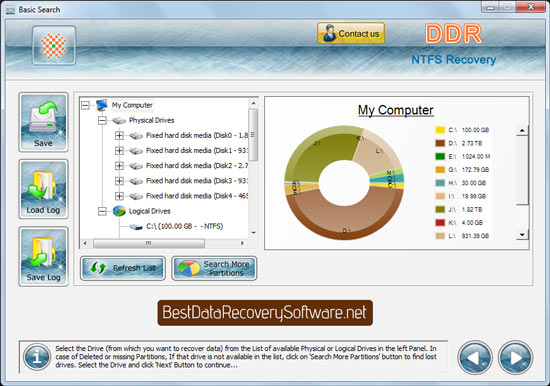Expand the Disk0 fixed hard disk entry

pos(119,135)
